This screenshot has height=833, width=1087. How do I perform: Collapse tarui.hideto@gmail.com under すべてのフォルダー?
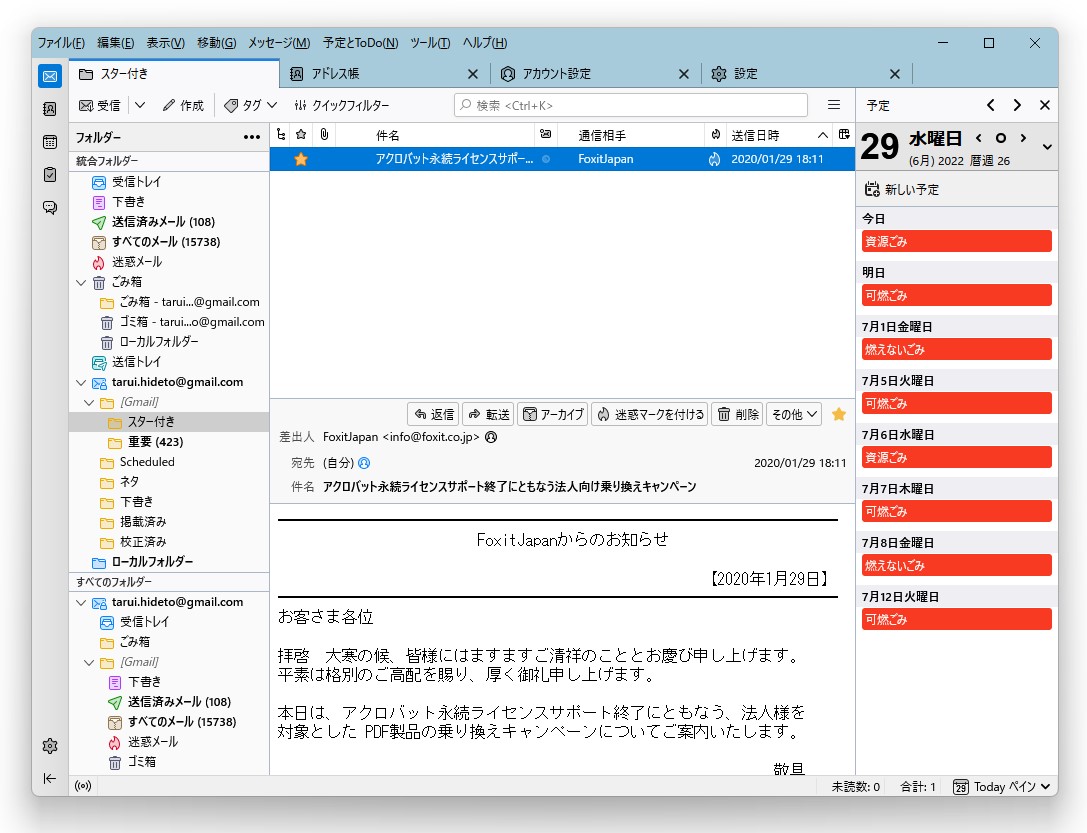tap(81, 603)
